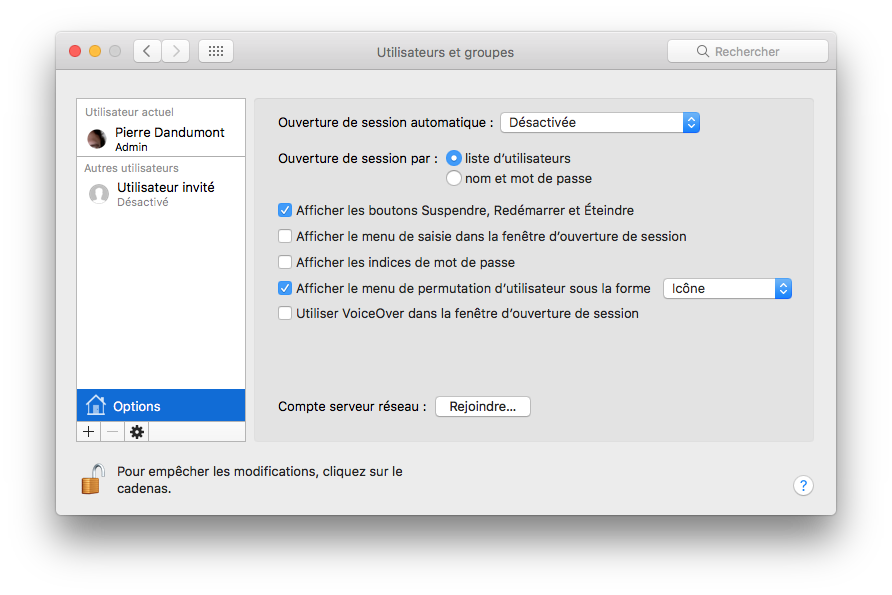
Task: Select Utilisateur invité in user list
Action: coord(161,194)
